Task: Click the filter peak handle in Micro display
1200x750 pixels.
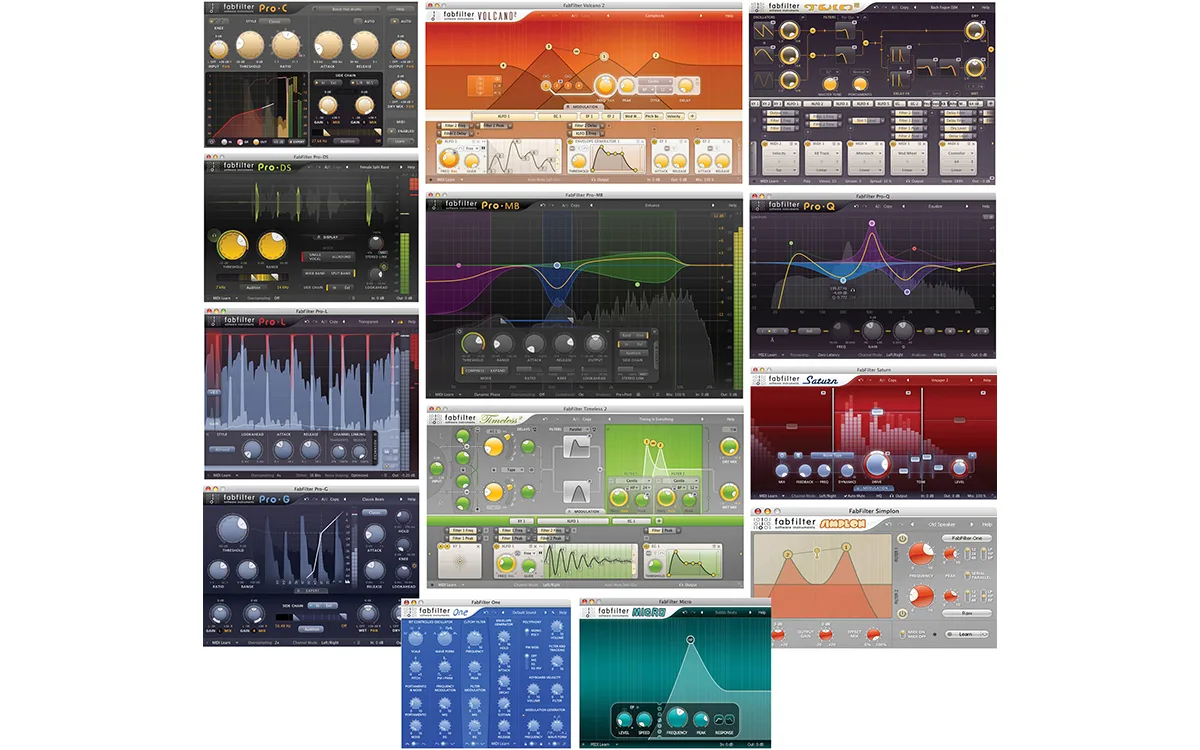Action: (690, 639)
